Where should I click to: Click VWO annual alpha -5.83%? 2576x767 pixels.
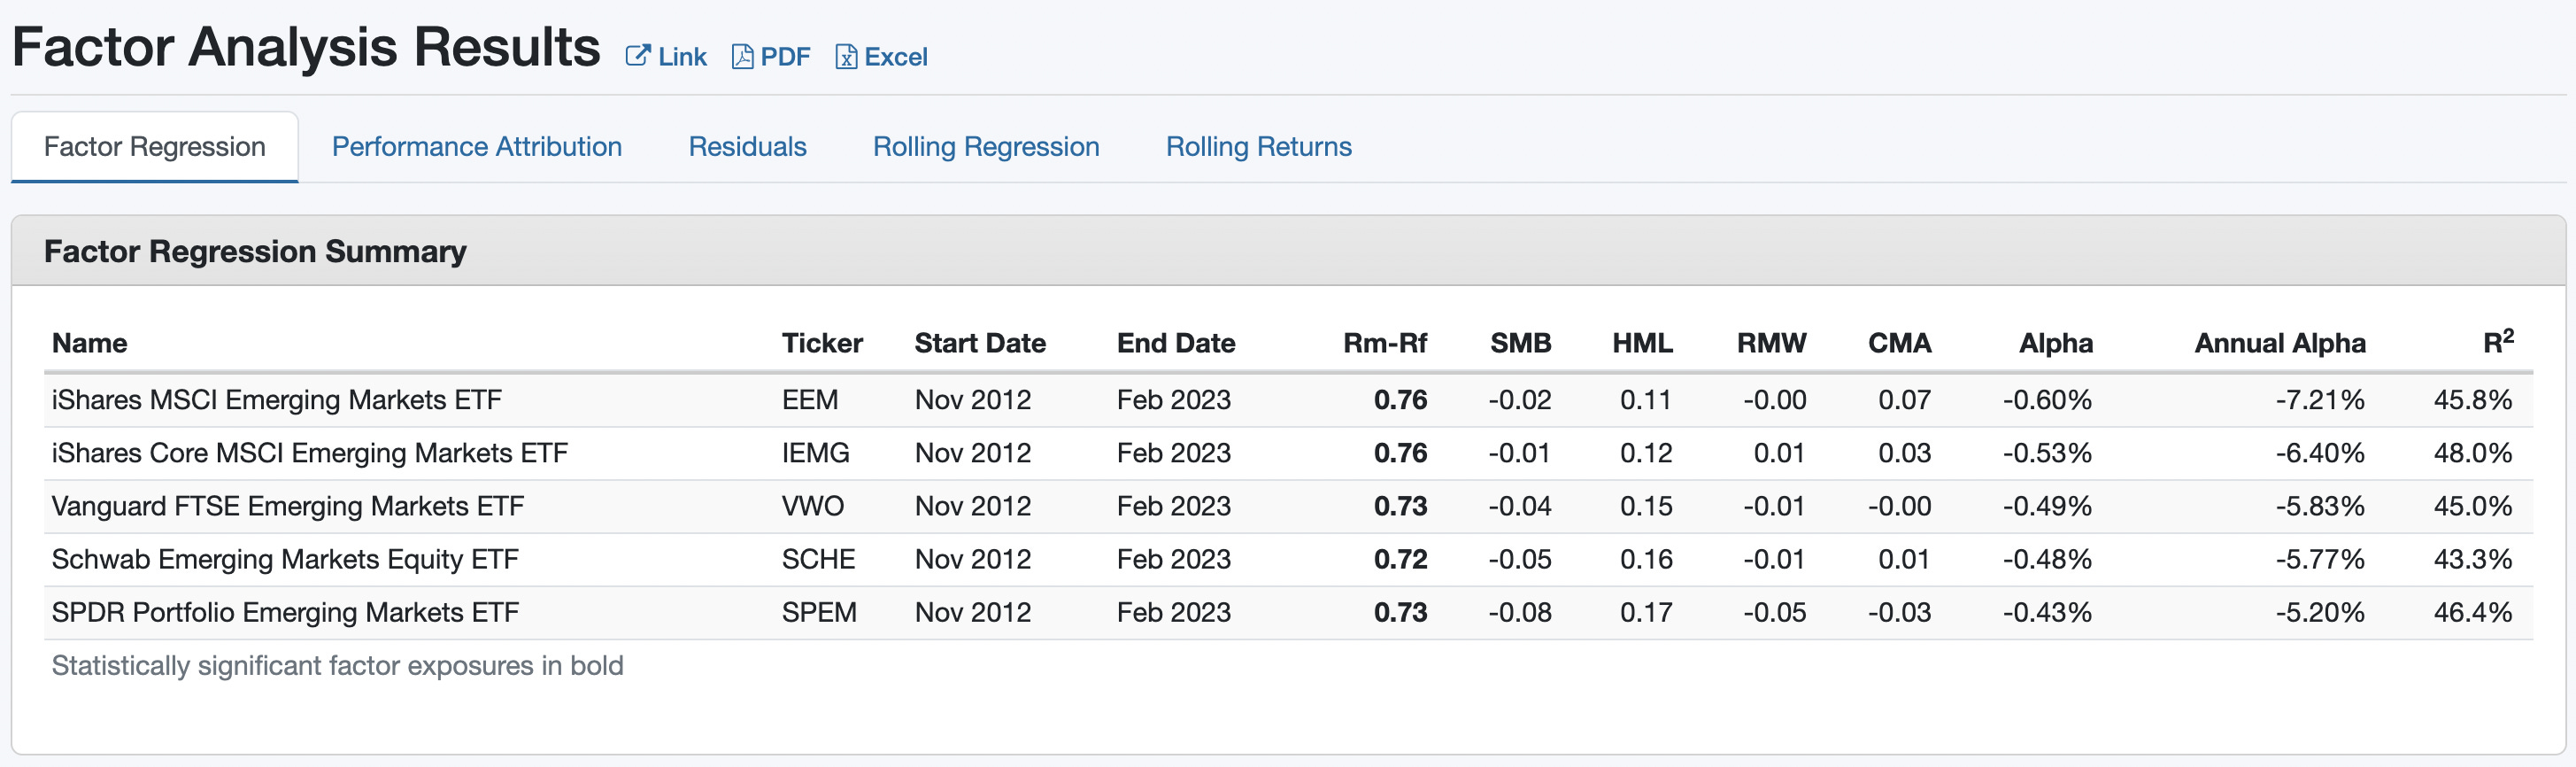tap(2320, 506)
